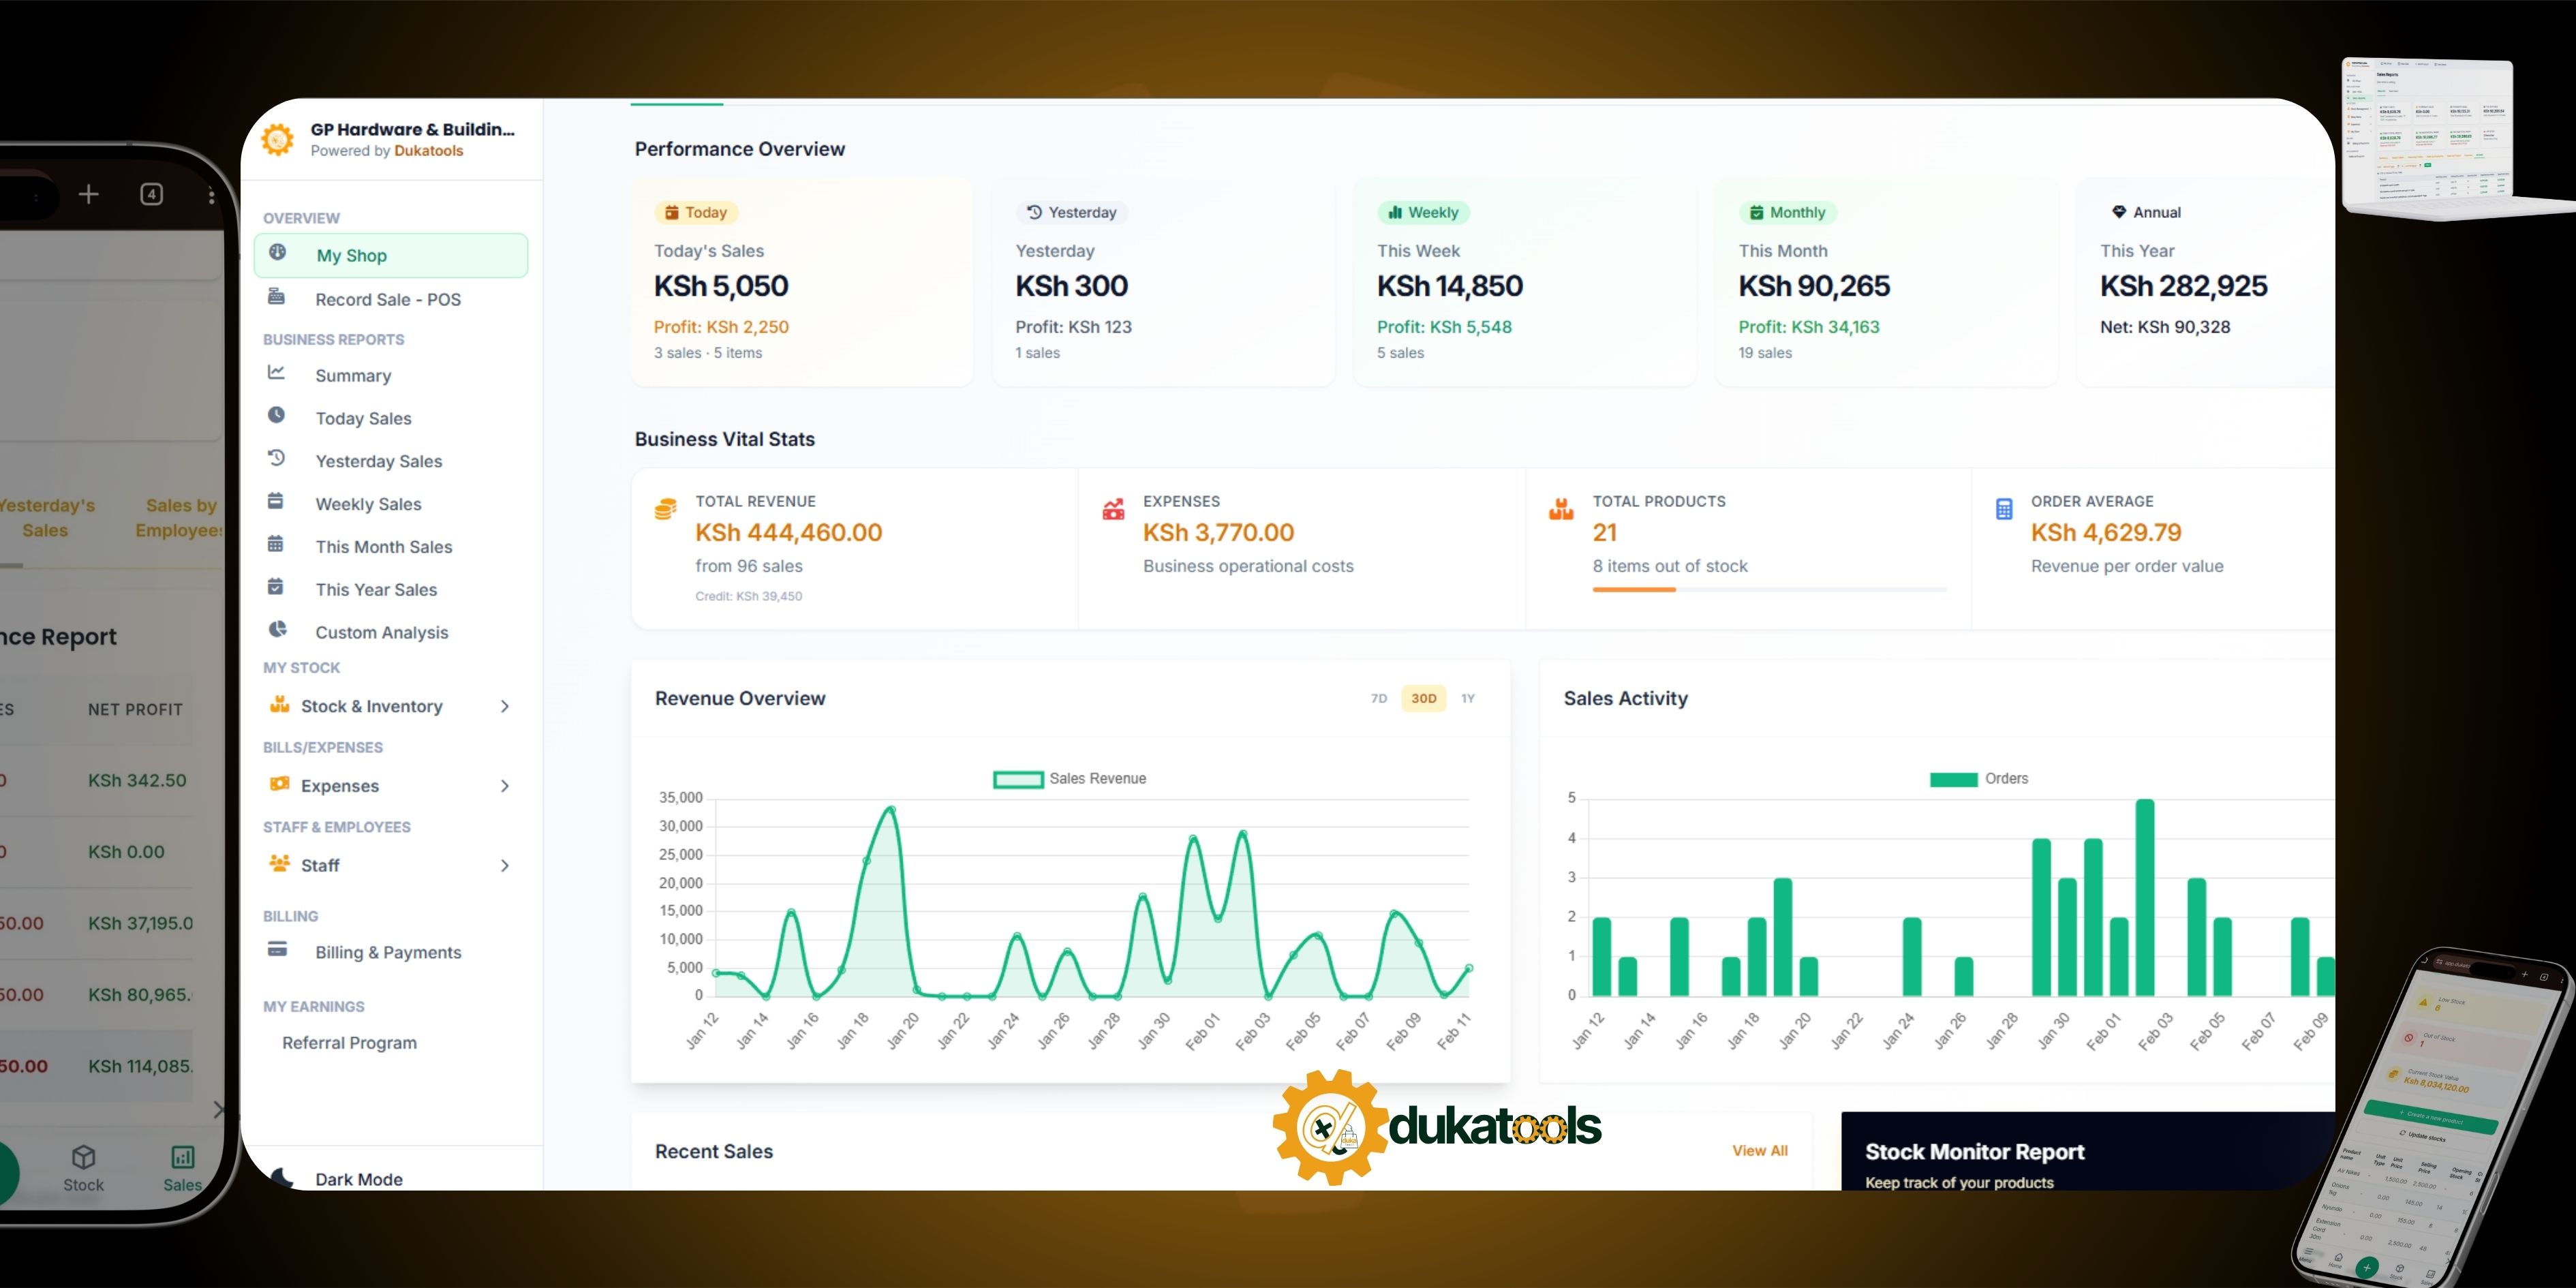Click View All under Recent Sales
The image size is (2576, 1288).
point(1760,1151)
